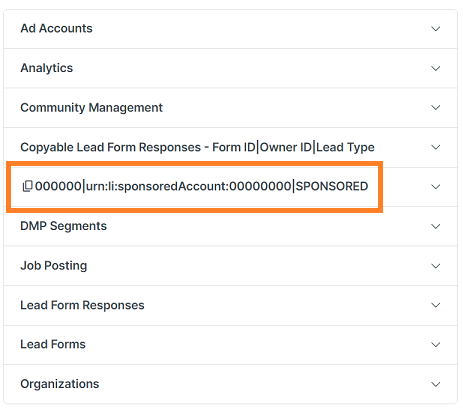This screenshot has height=412, width=463.
Task: Open the Job Posting chevron
Action: click(436, 266)
